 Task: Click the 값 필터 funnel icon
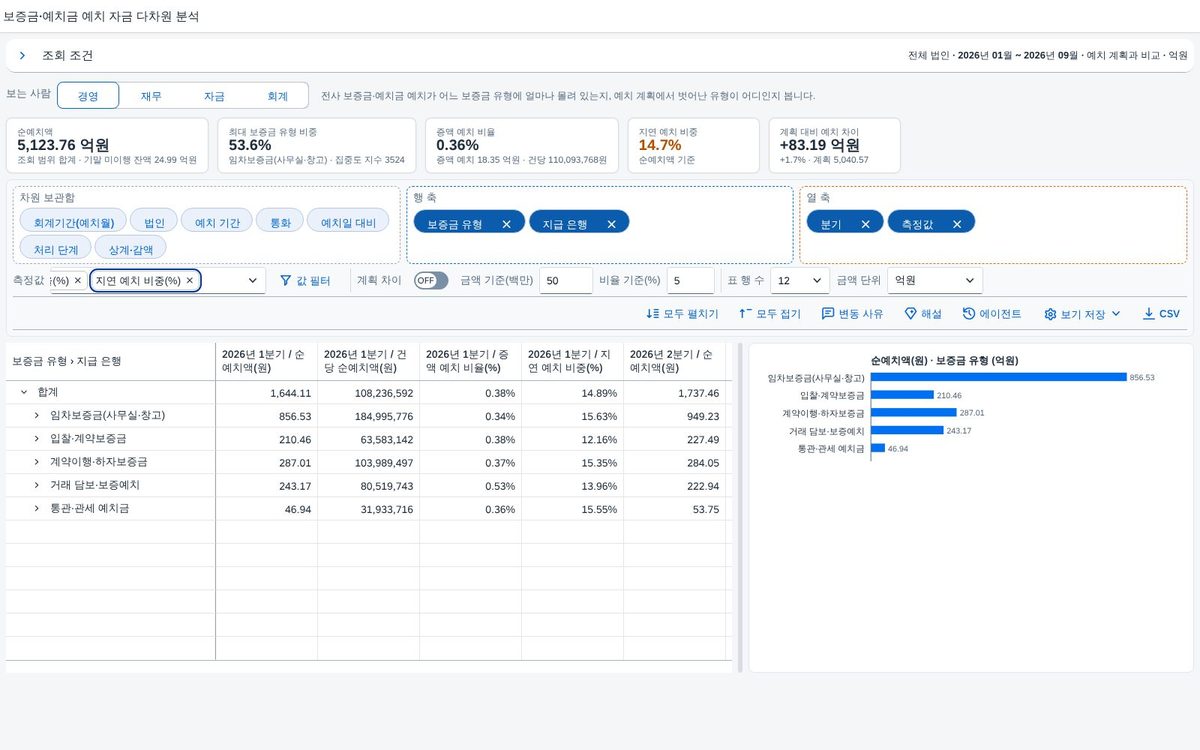point(286,281)
